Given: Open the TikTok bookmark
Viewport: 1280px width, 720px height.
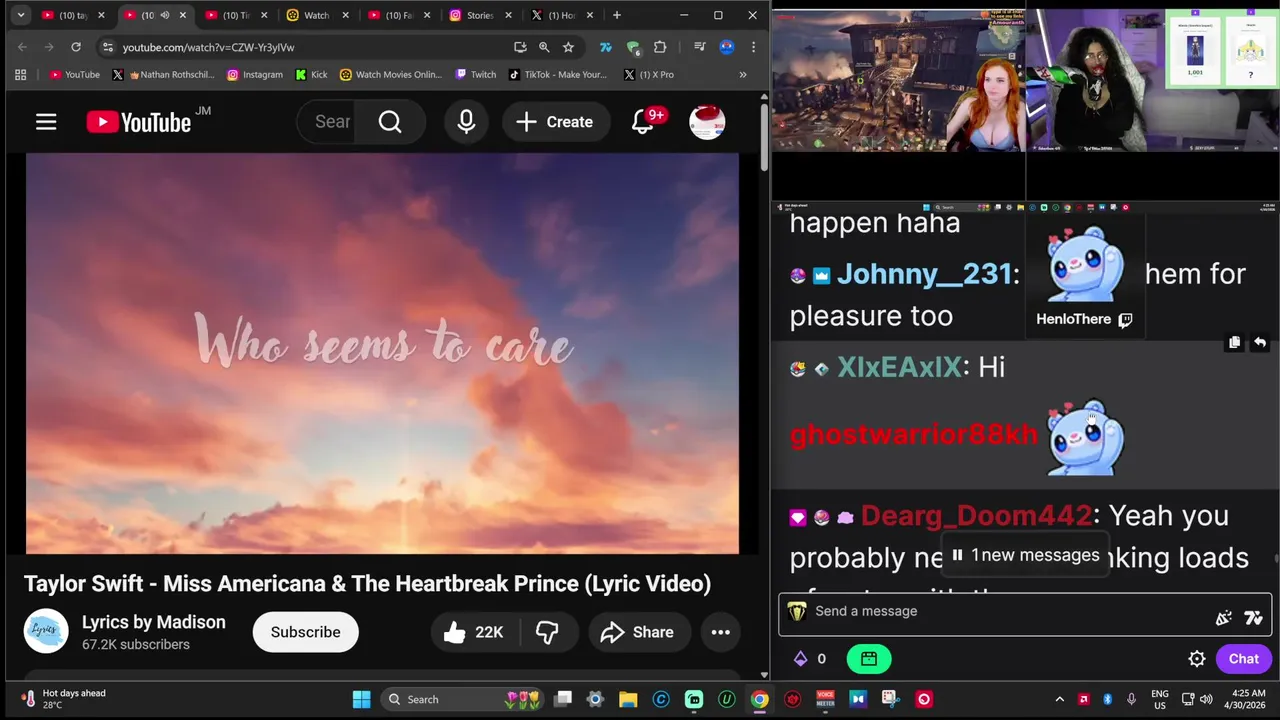Looking at the screenshot, I should [558, 74].
